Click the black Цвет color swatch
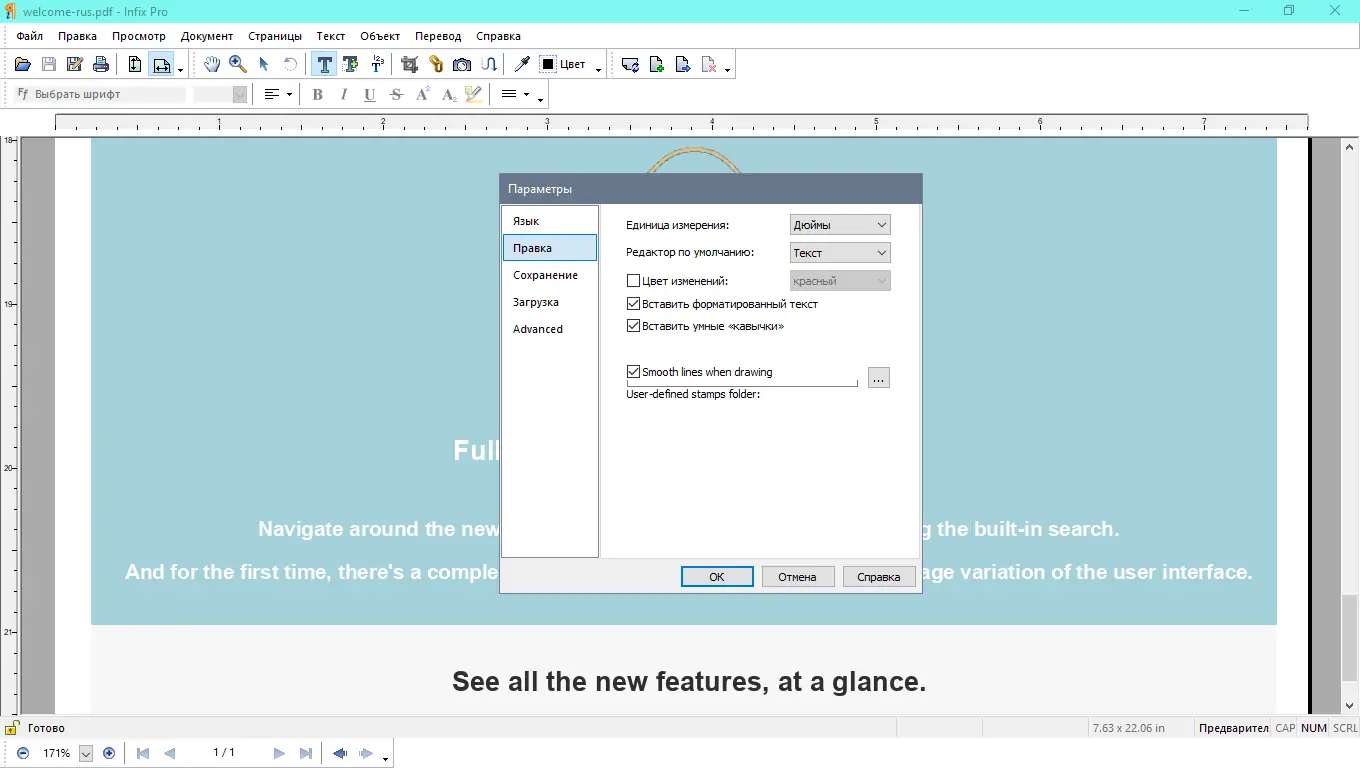Image resolution: width=1360 pixels, height=768 pixels. (x=548, y=65)
